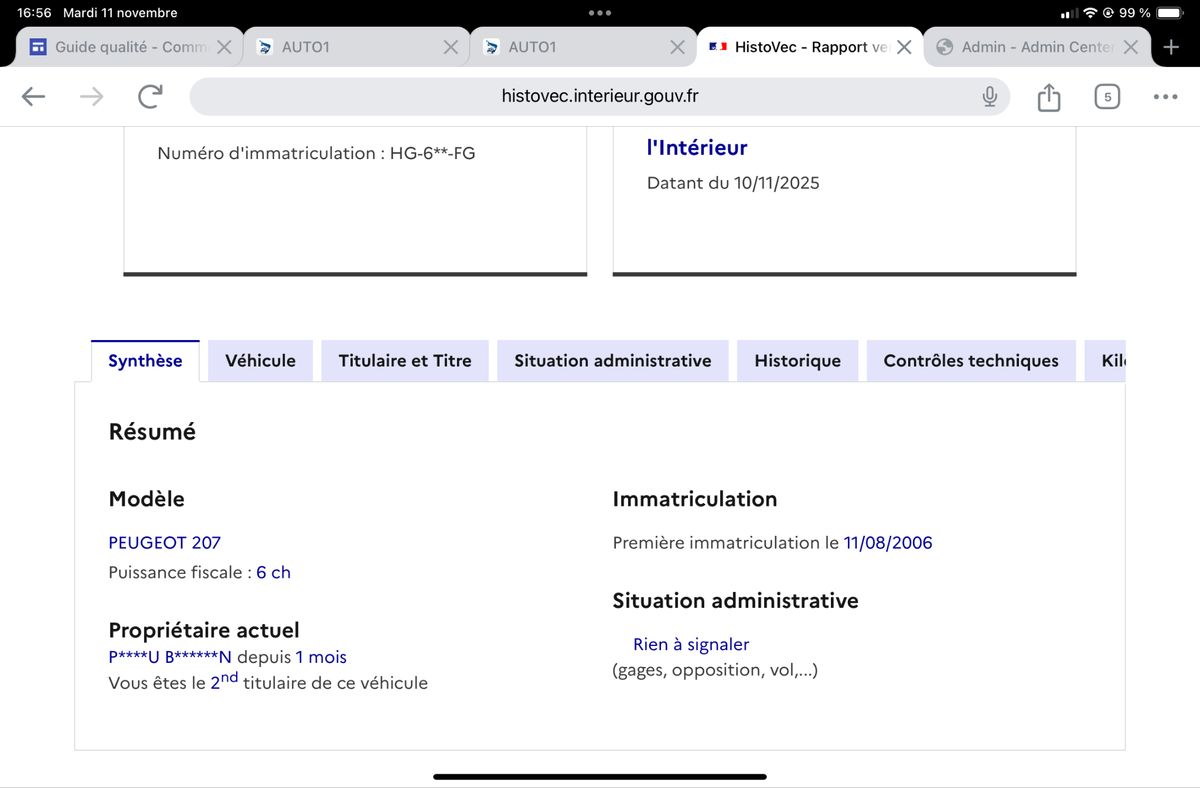View the Contrôles techniques tab
Screen dimensions: 1200x788
coord(970,361)
